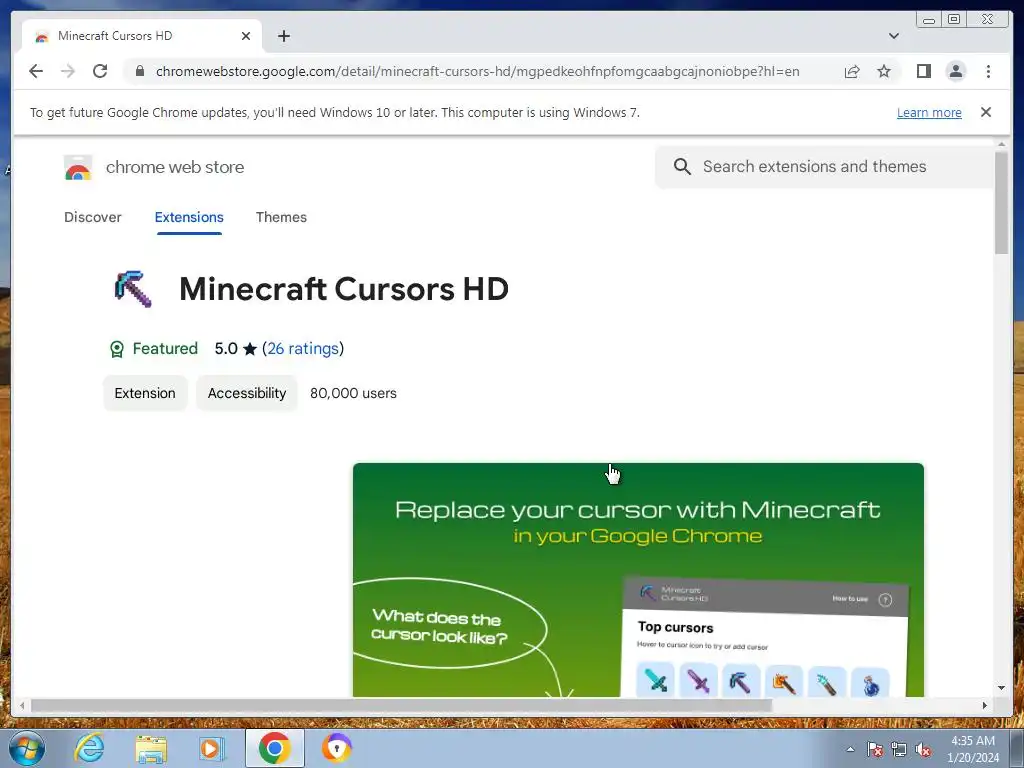
Task: Click the page scroll-down arrow
Action: [1001, 688]
